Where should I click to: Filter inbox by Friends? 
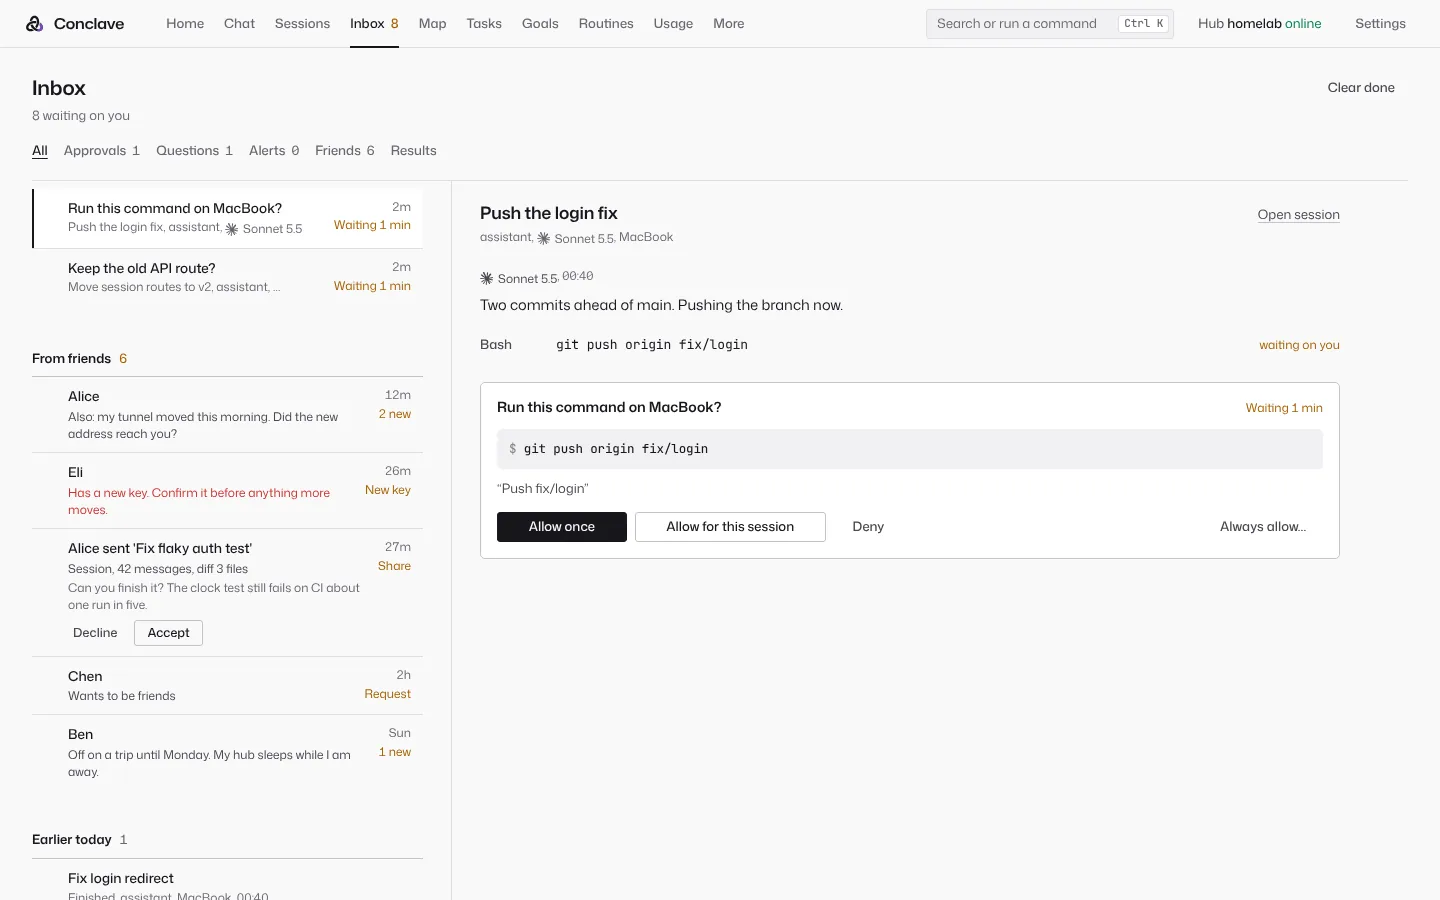coord(345,151)
